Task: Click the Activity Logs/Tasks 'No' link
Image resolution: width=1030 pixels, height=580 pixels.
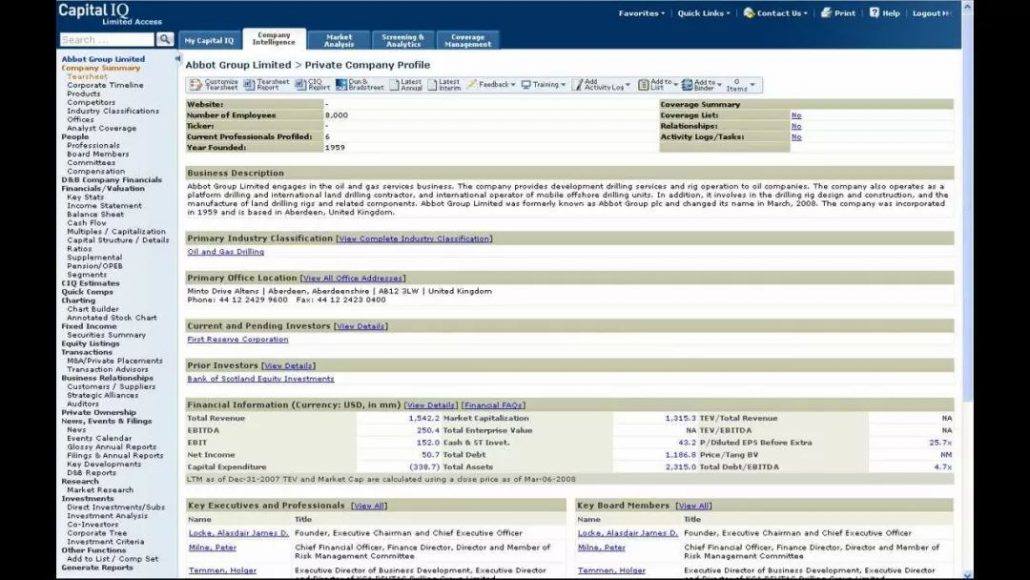Action: 796,137
